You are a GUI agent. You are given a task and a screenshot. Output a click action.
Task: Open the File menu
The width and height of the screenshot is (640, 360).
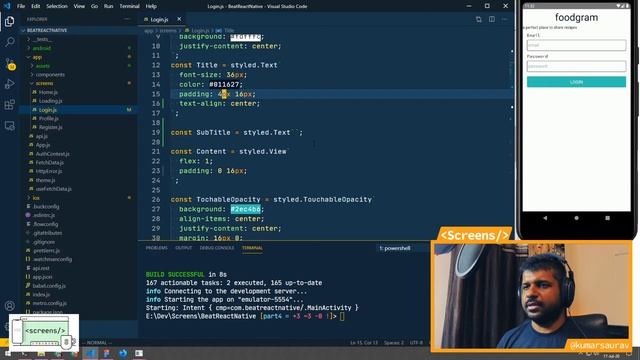tap(21, 6)
